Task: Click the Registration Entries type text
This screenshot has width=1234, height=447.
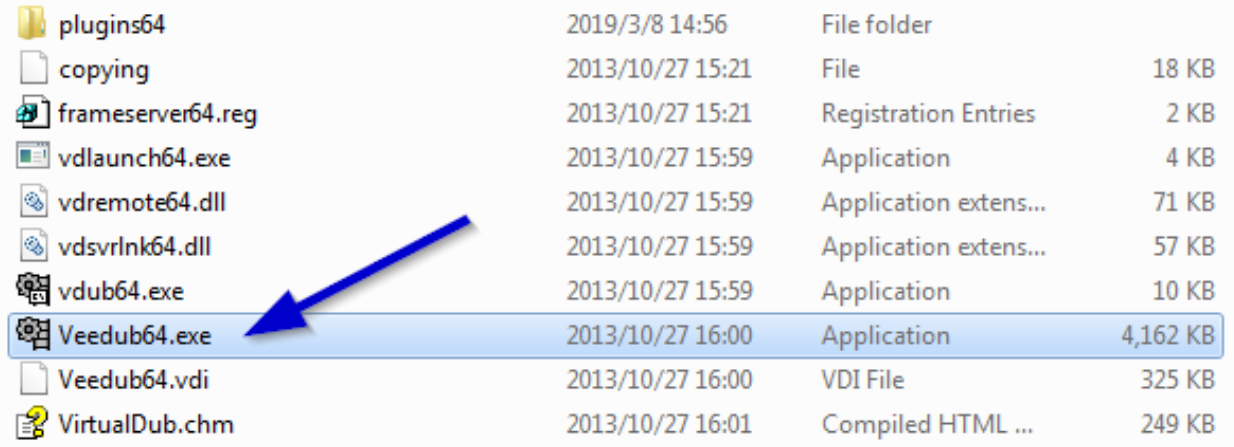Action: point(928,114)
